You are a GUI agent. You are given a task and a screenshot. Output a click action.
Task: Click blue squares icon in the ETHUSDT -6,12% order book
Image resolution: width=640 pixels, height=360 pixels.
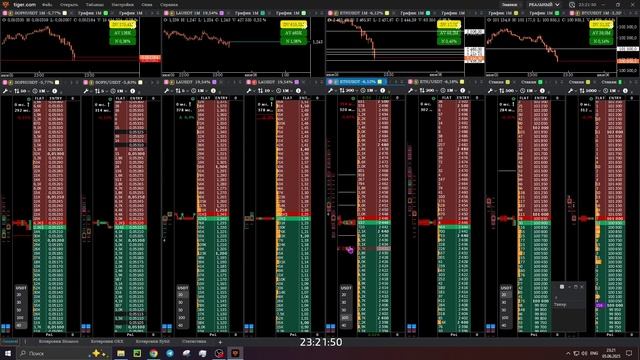click(330, 327)
